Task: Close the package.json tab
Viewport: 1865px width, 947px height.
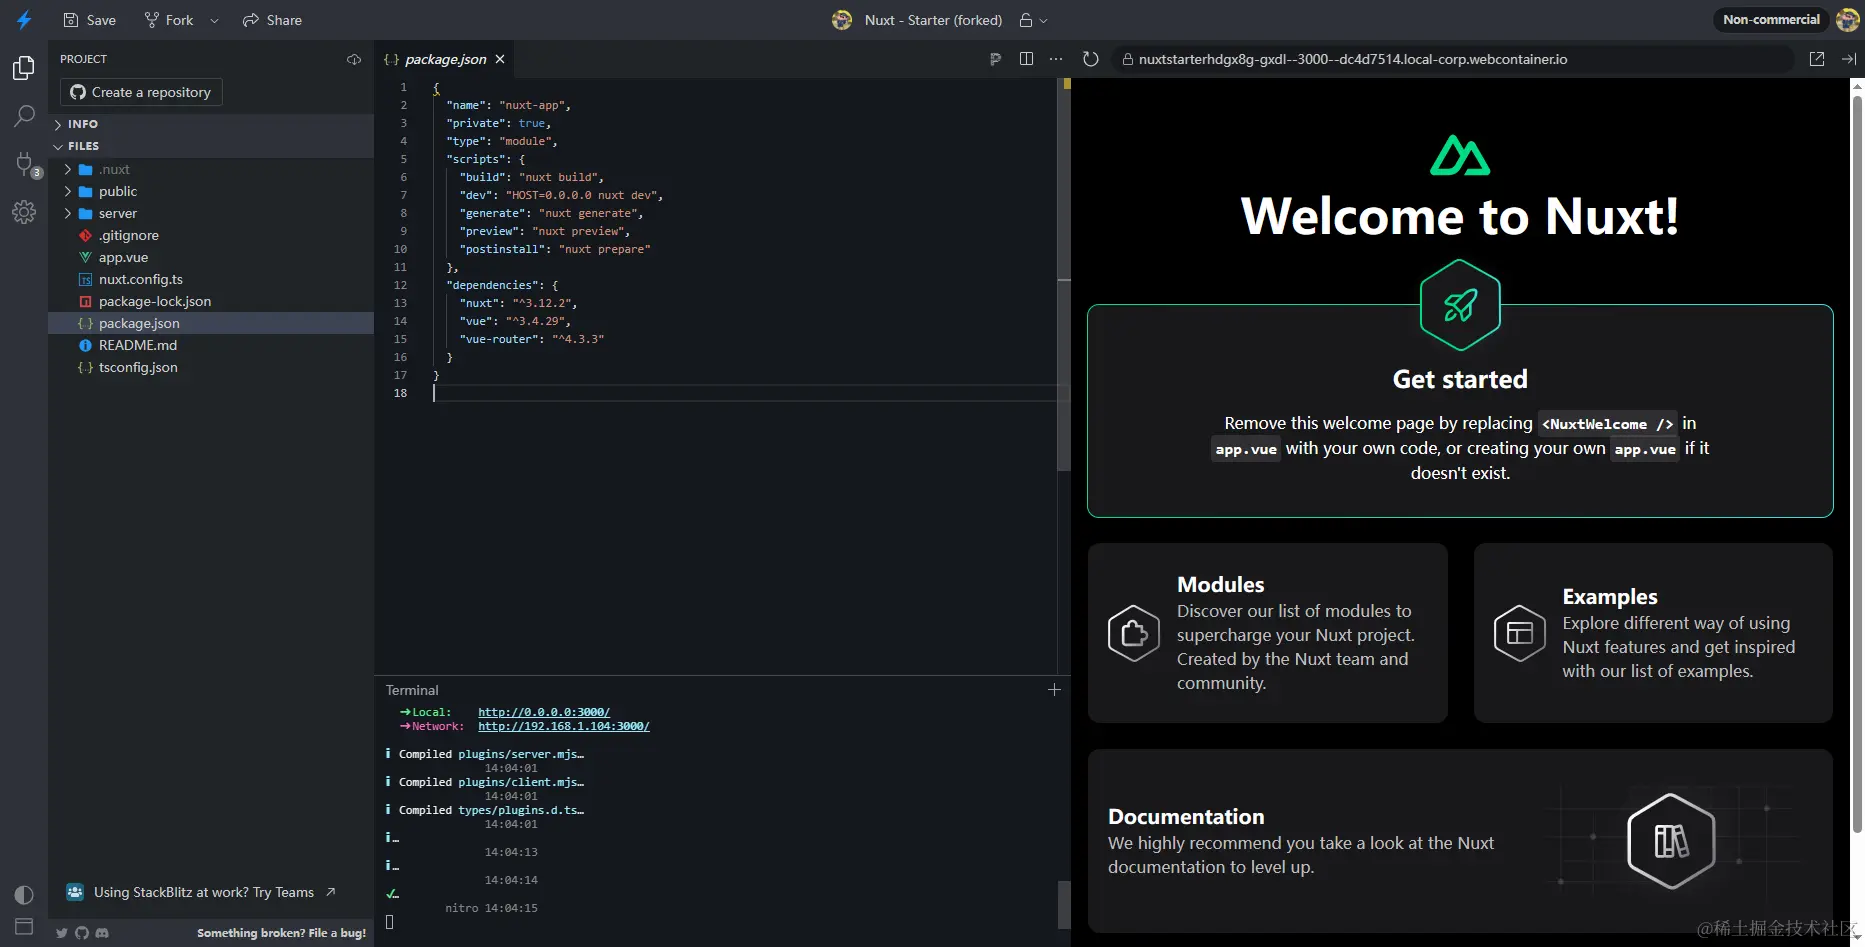Action: 500,59
